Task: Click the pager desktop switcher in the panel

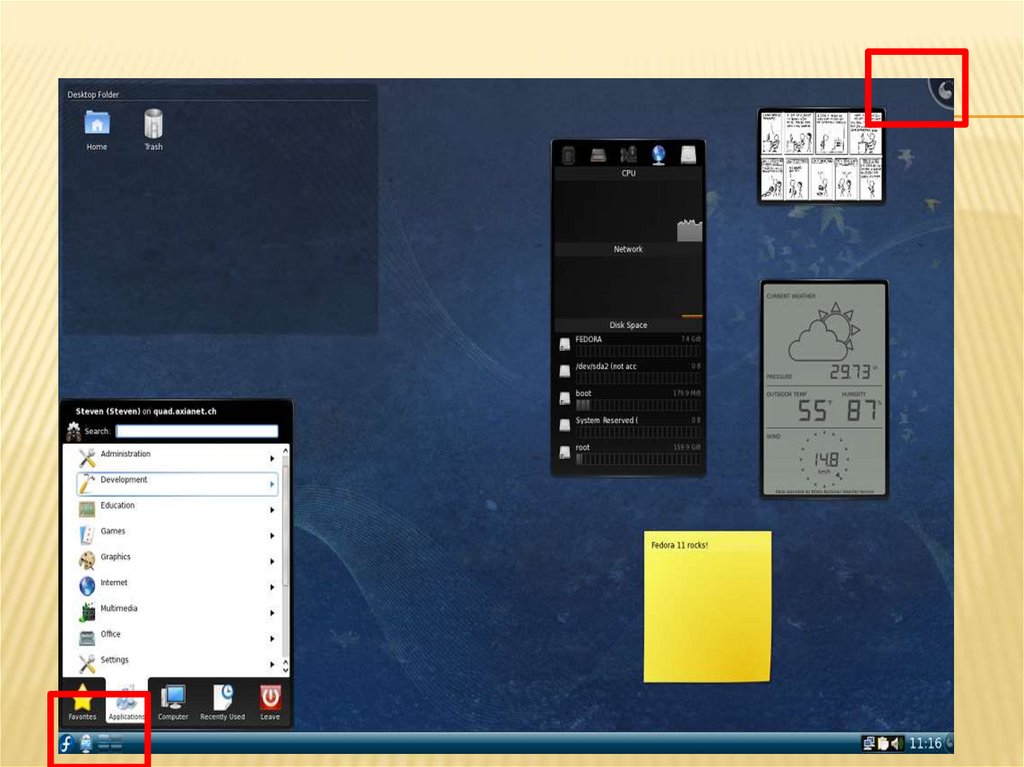Action: click(110, 743)
